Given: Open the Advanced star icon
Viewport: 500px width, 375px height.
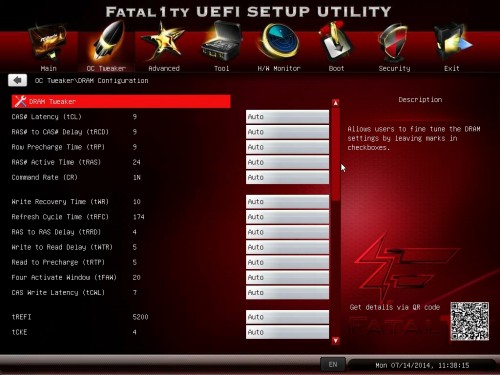Looking at the screenshot, I should click(x=164, y=42).
